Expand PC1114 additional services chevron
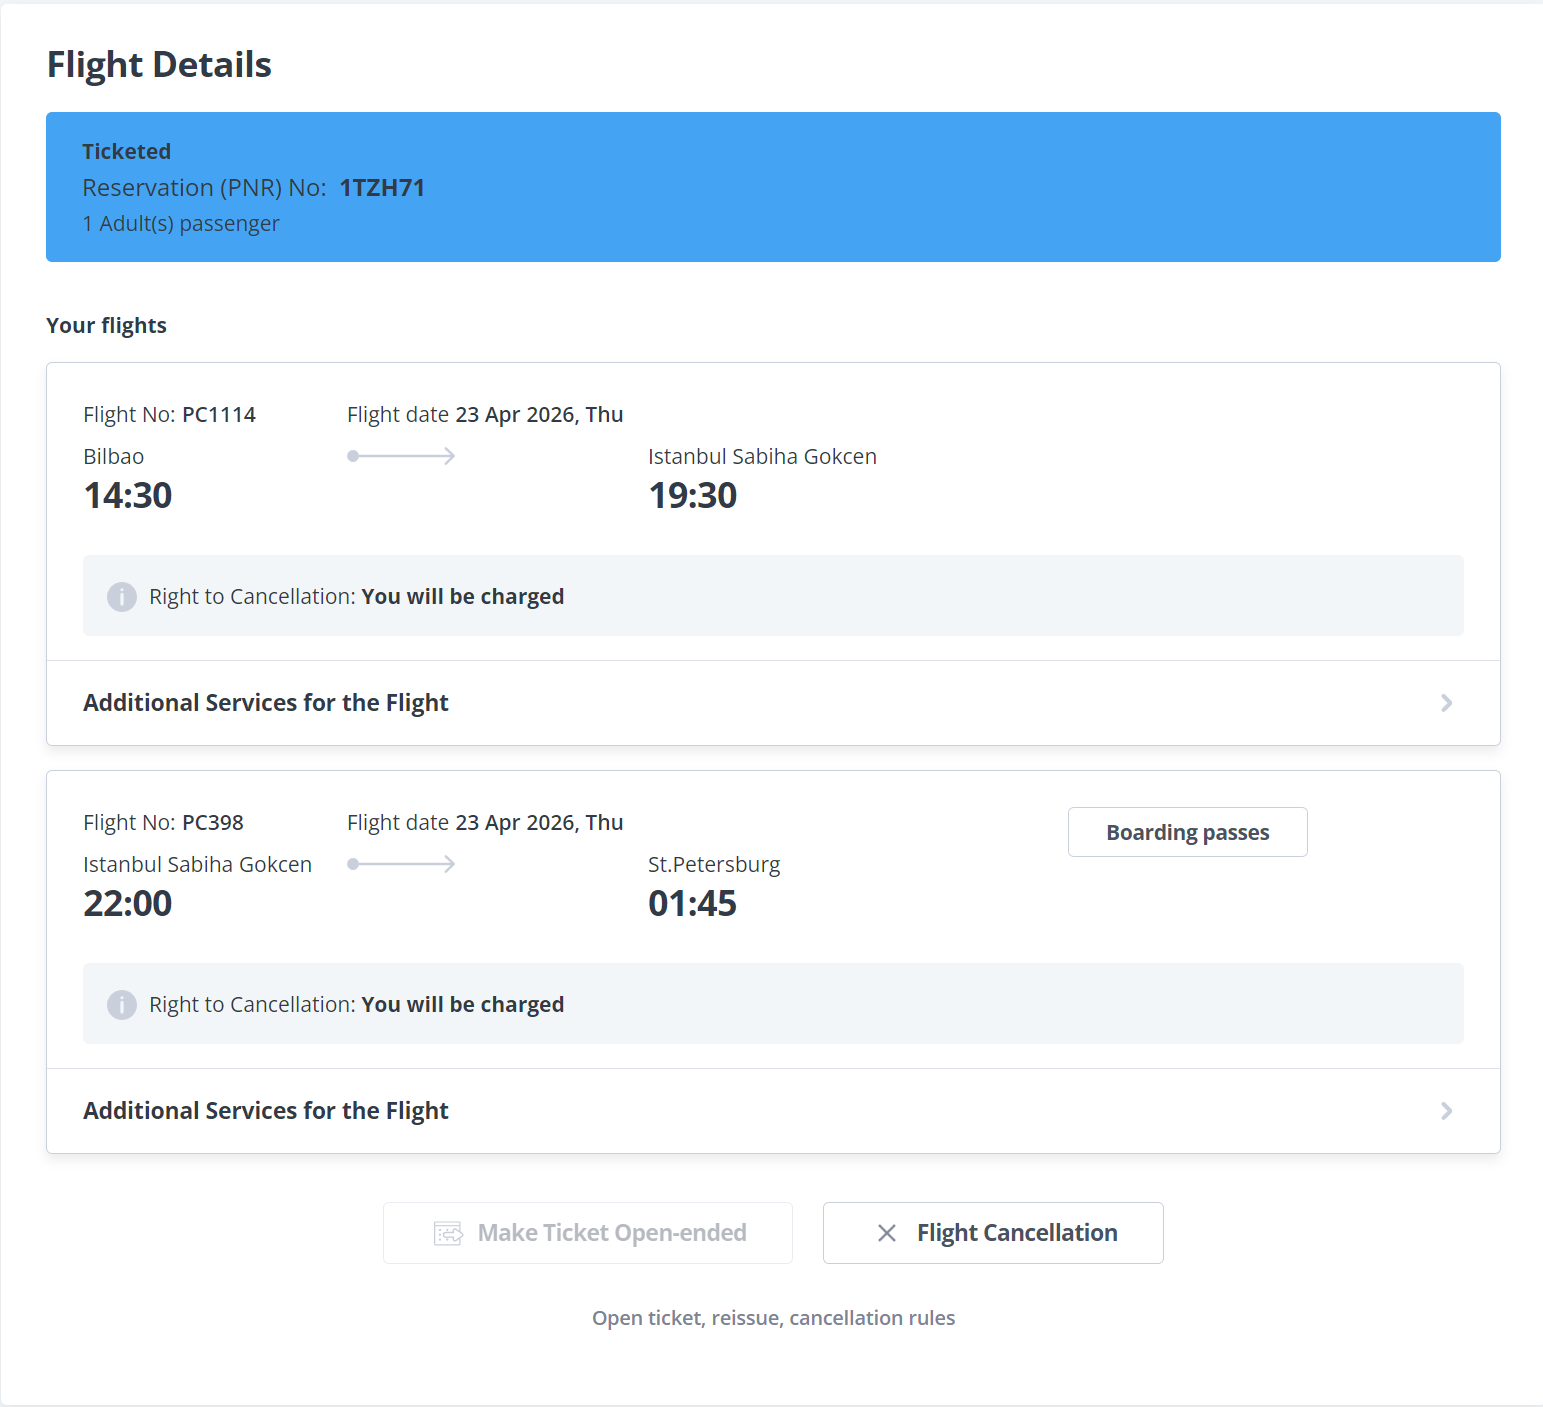 (x=1446, y=703)
